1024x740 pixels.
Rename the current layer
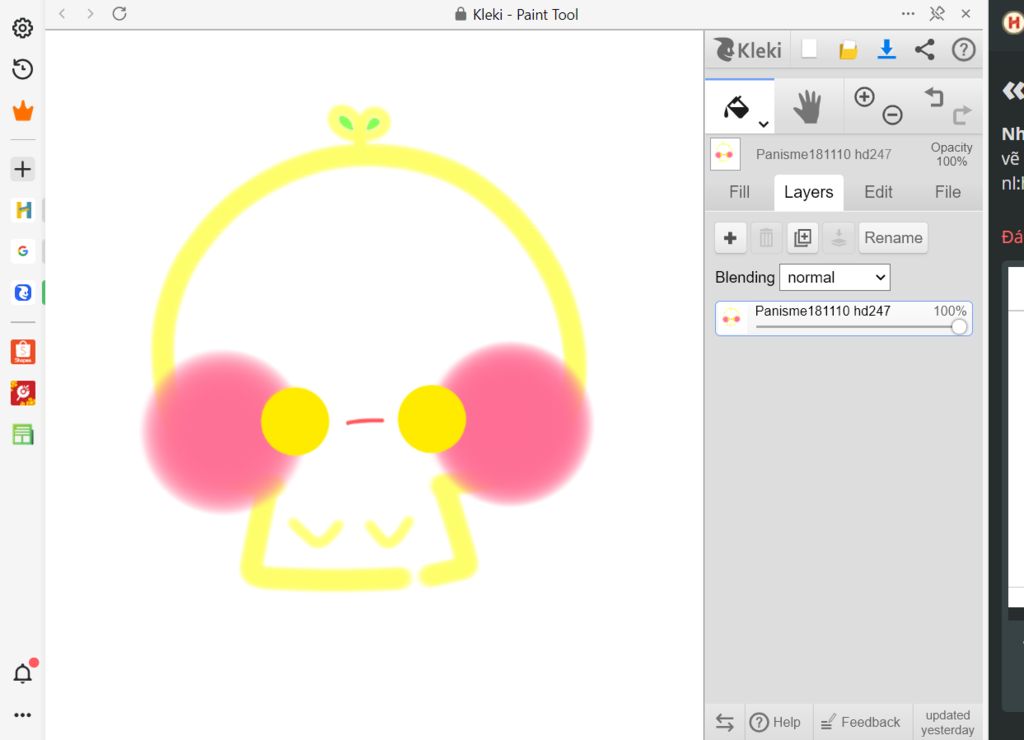click(893, 238)
